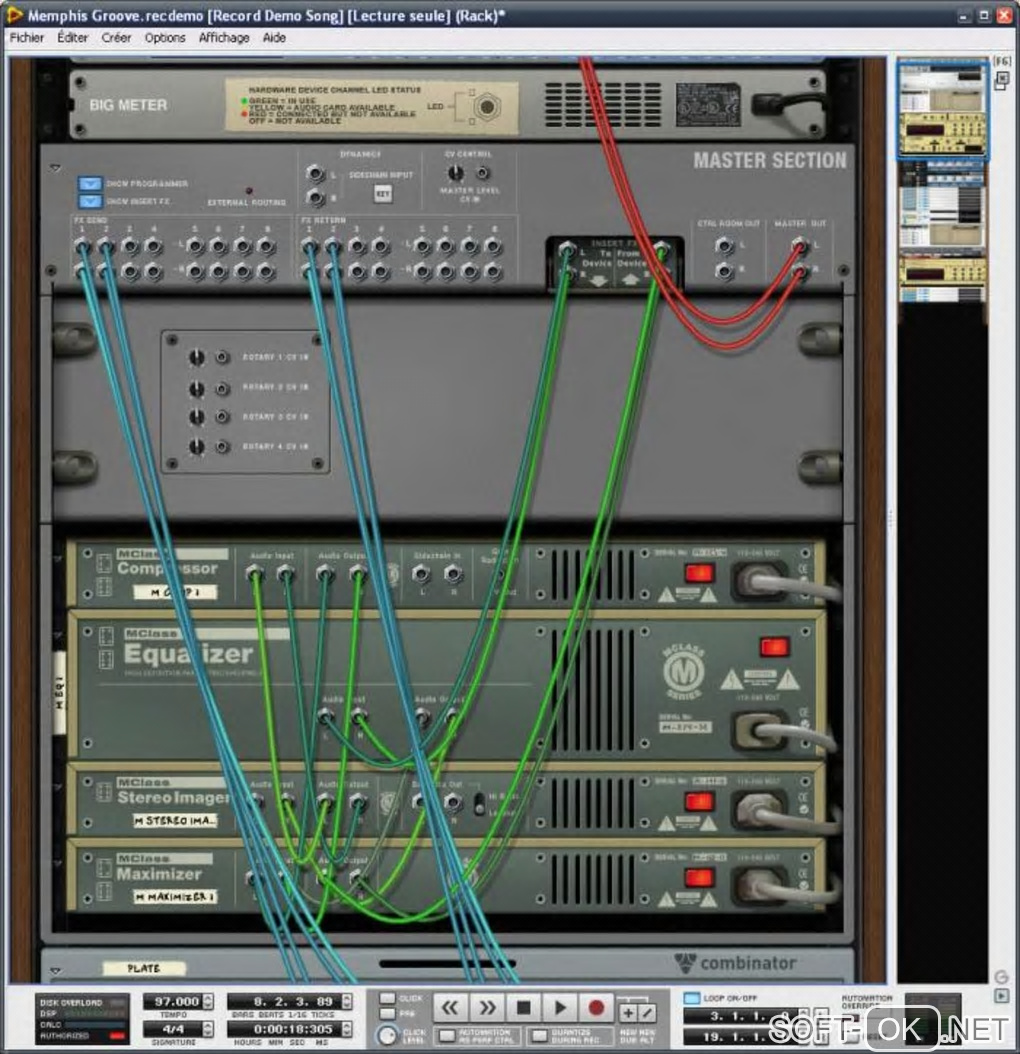The height and width of the screenshot is (1054, 1020).
Task: Click the rewind transport button
Action: pyautogui.click(x=450, y=1007)
